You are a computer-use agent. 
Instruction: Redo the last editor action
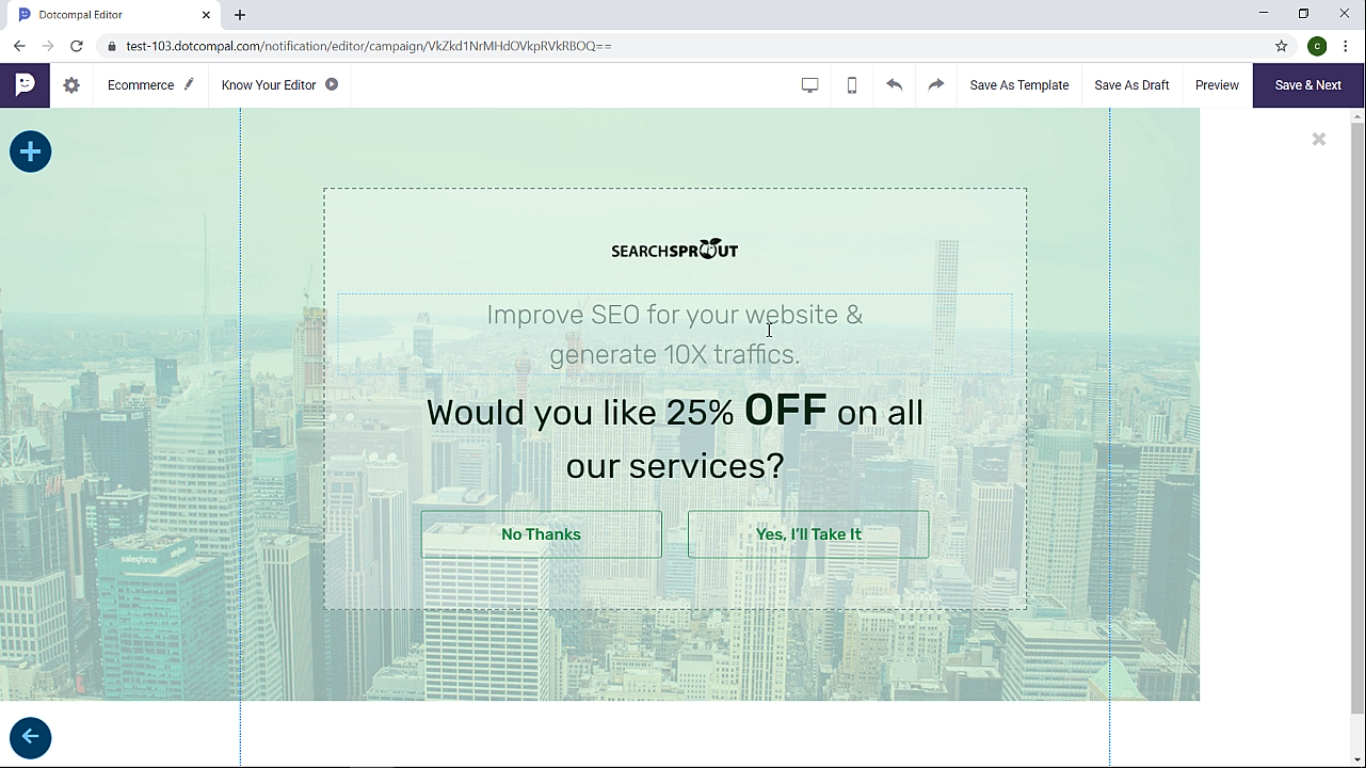tap(936, 85)
